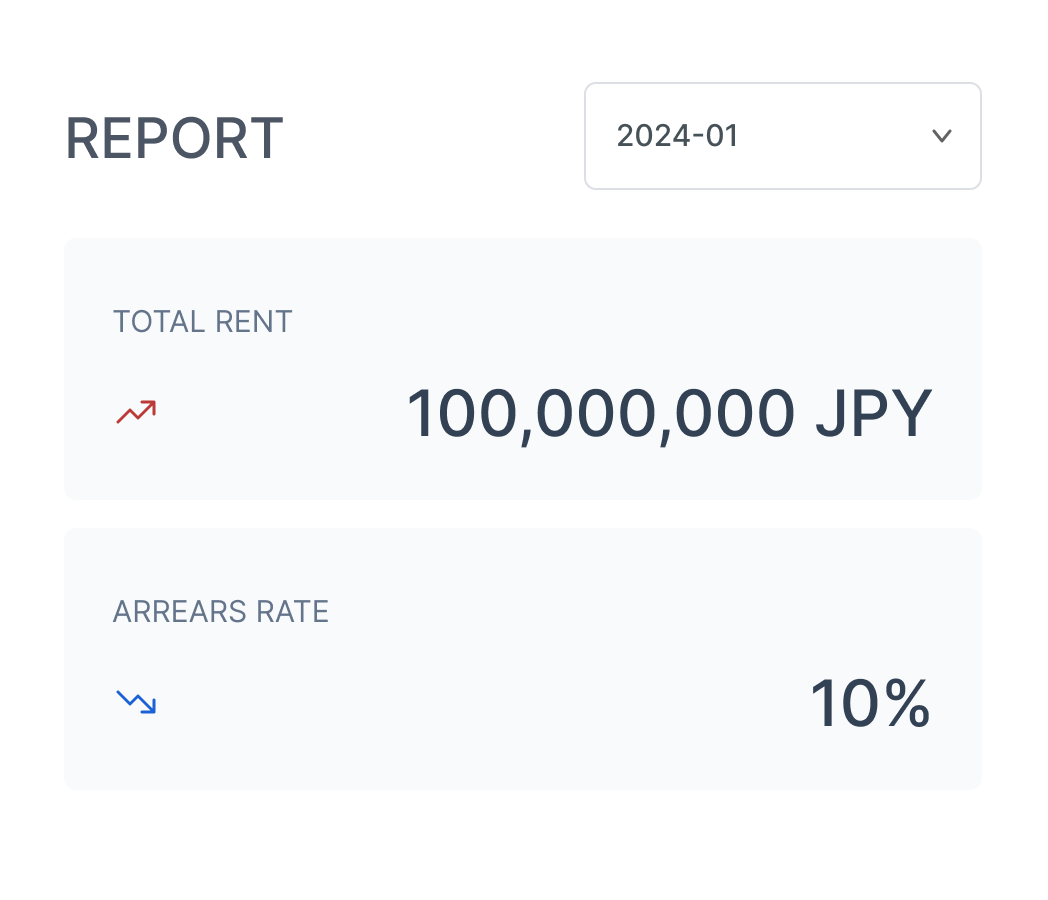Click the 100,000,000 number in Total Rent

tap(600, 414)
